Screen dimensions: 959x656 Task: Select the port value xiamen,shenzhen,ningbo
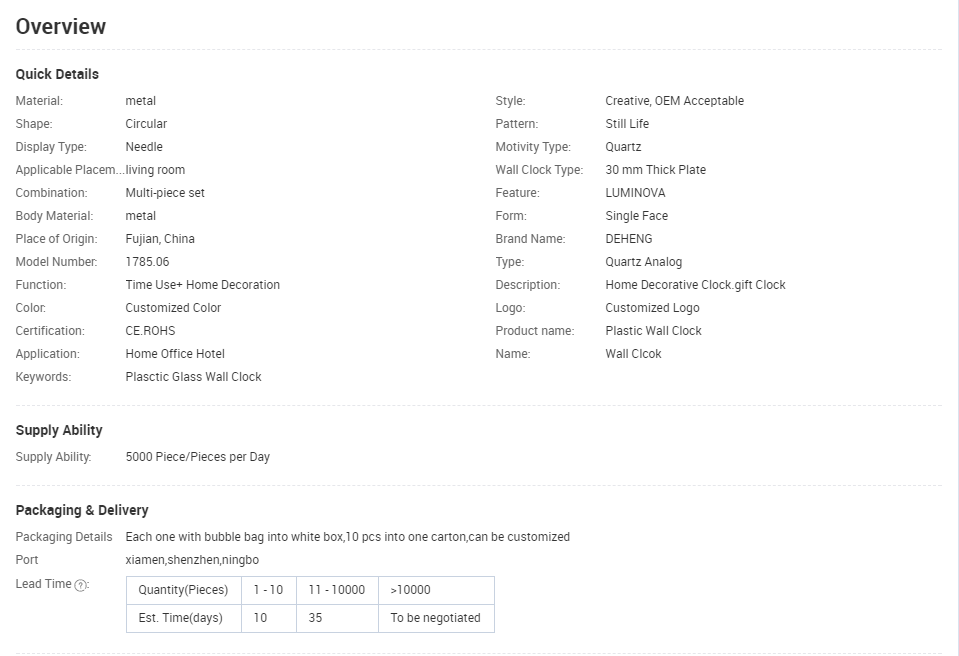coord(192,560)
